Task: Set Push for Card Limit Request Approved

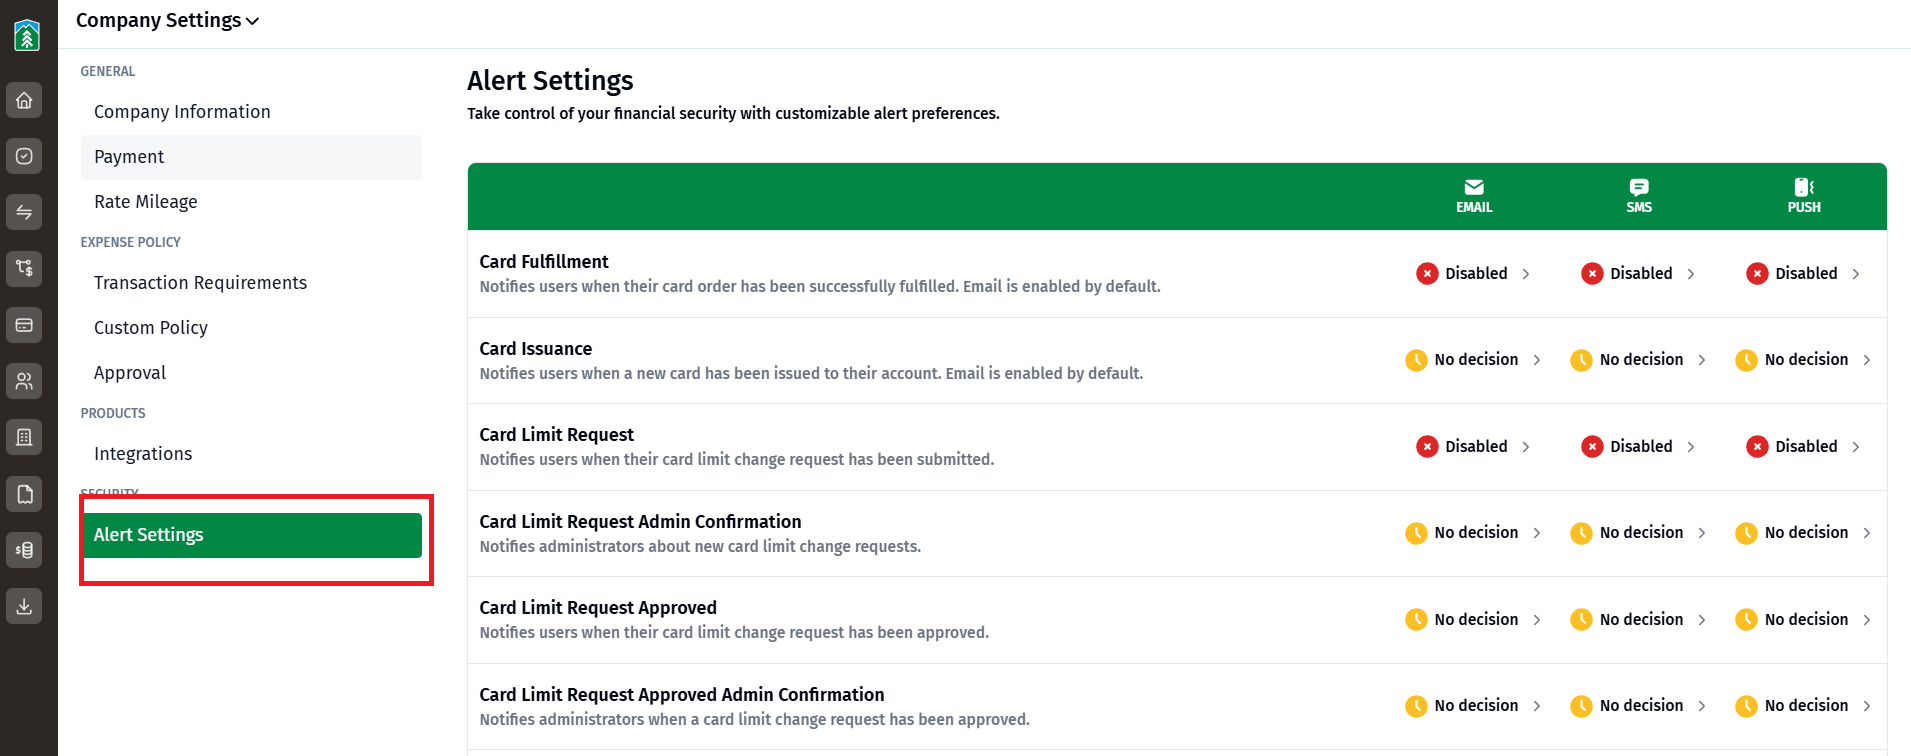Action: click(x=1804, y=620)
